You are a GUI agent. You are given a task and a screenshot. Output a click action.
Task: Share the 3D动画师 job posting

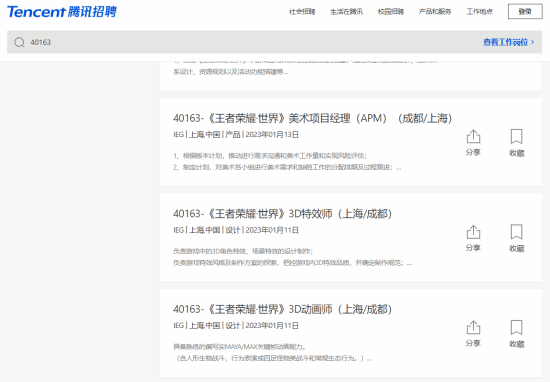(x=473, y=334)
